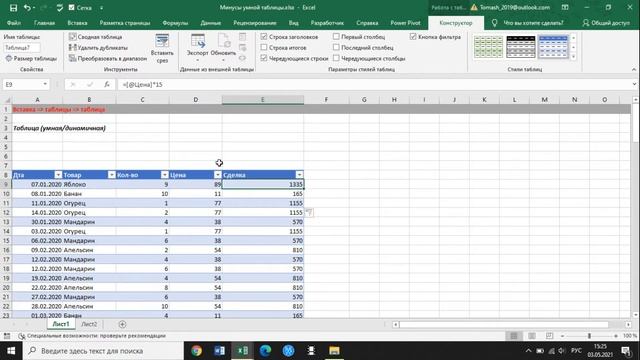
Task: Select column E header
Action: click(262, 100)
